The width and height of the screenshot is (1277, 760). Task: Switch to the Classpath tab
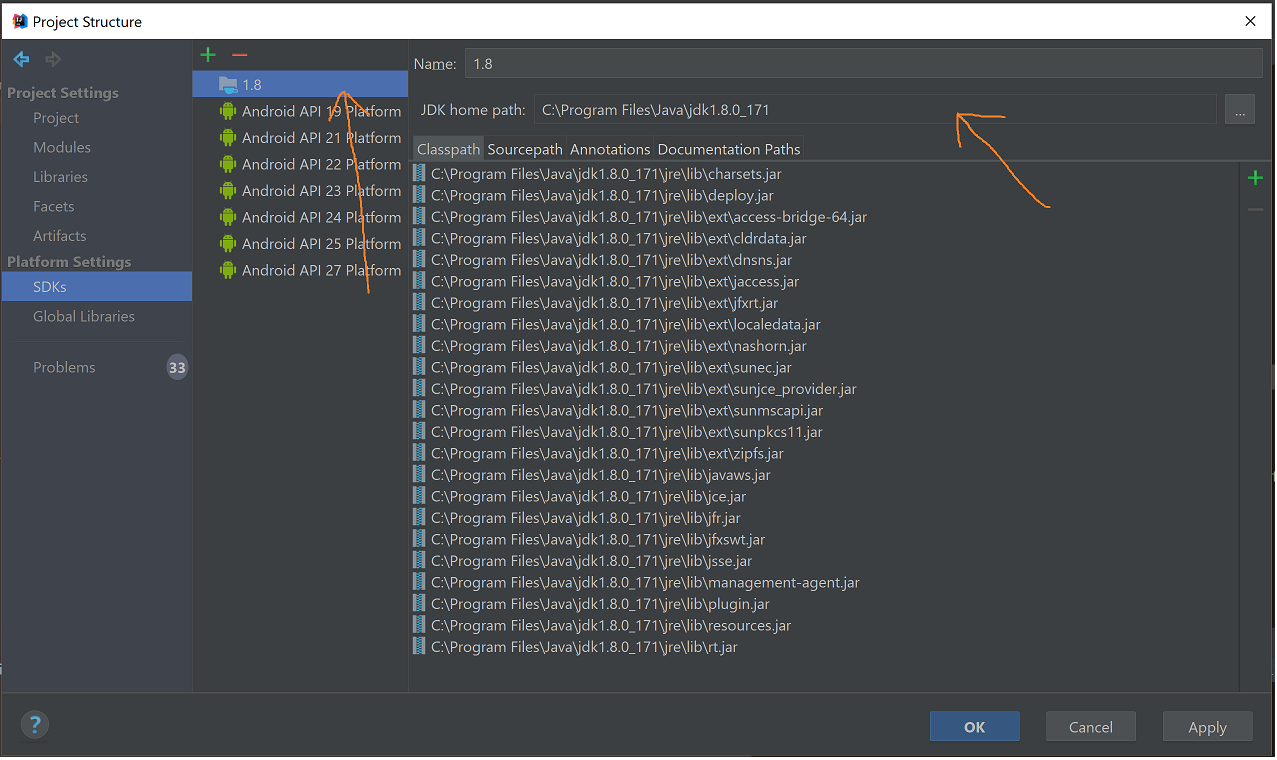tap(449, 149)
